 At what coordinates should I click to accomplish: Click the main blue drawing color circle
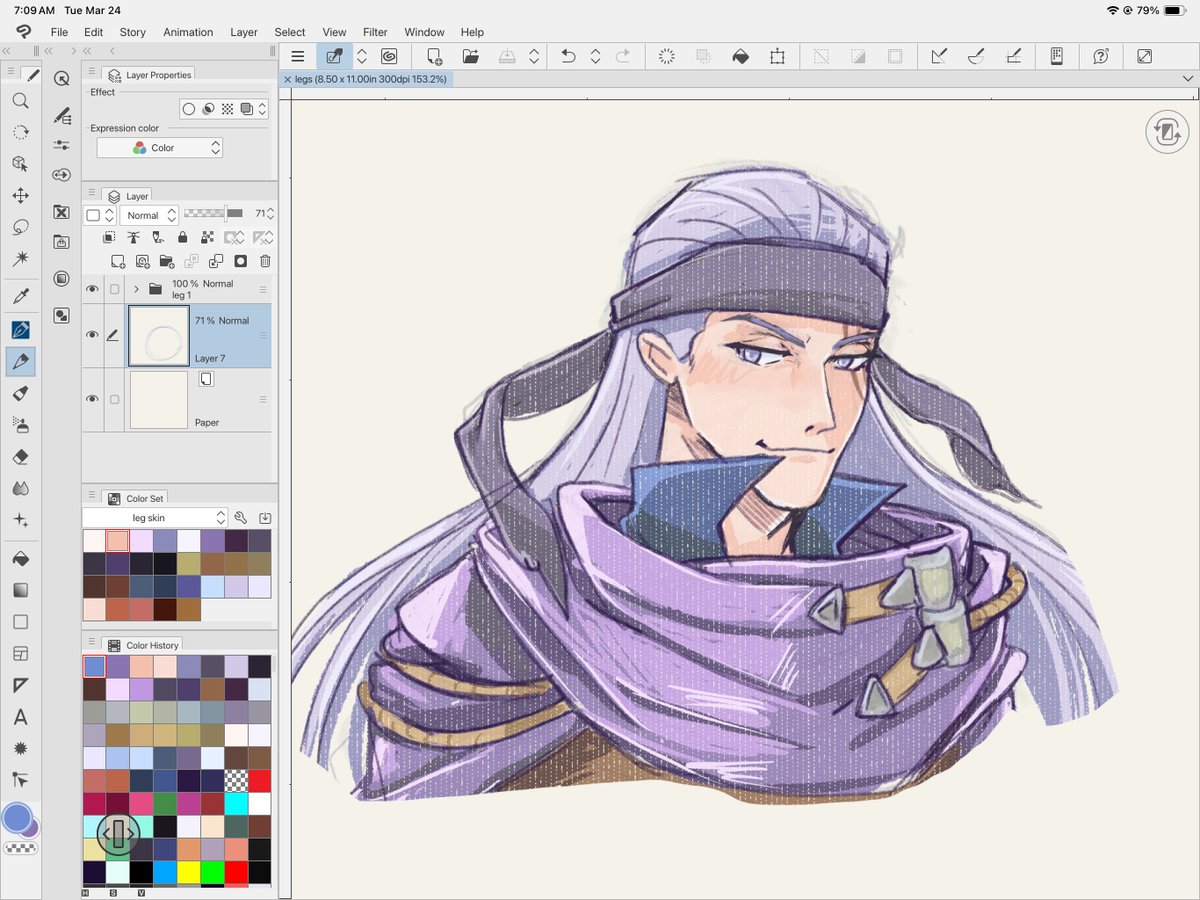[17, 817]
